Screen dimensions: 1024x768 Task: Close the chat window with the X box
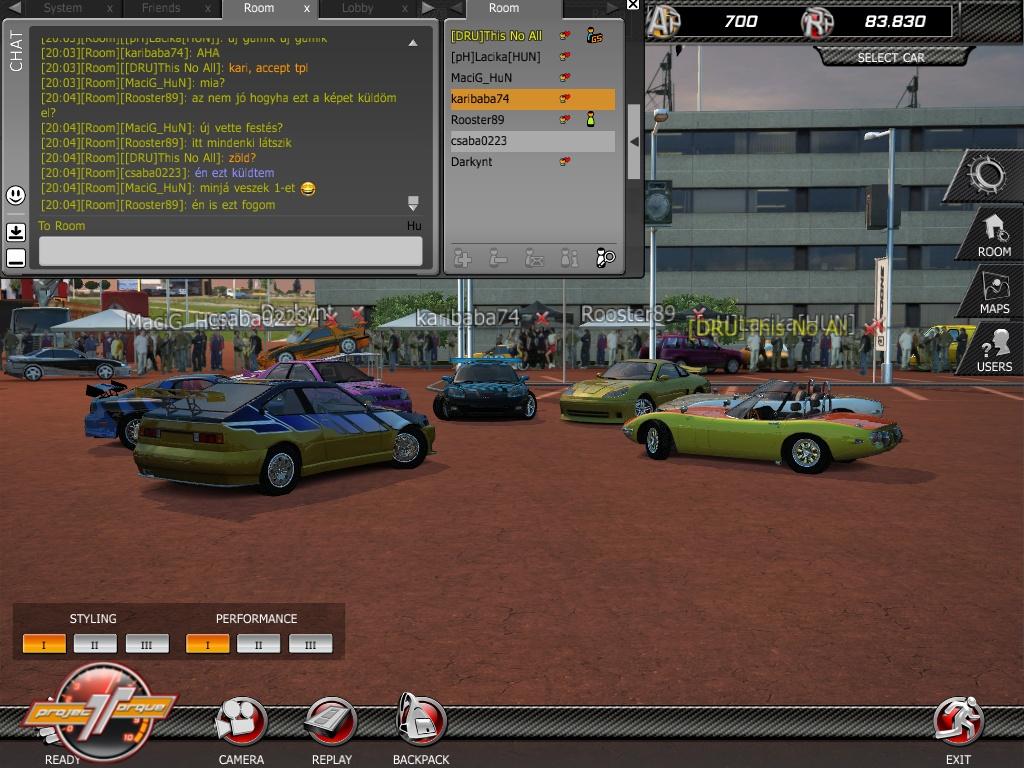point(632,5)
